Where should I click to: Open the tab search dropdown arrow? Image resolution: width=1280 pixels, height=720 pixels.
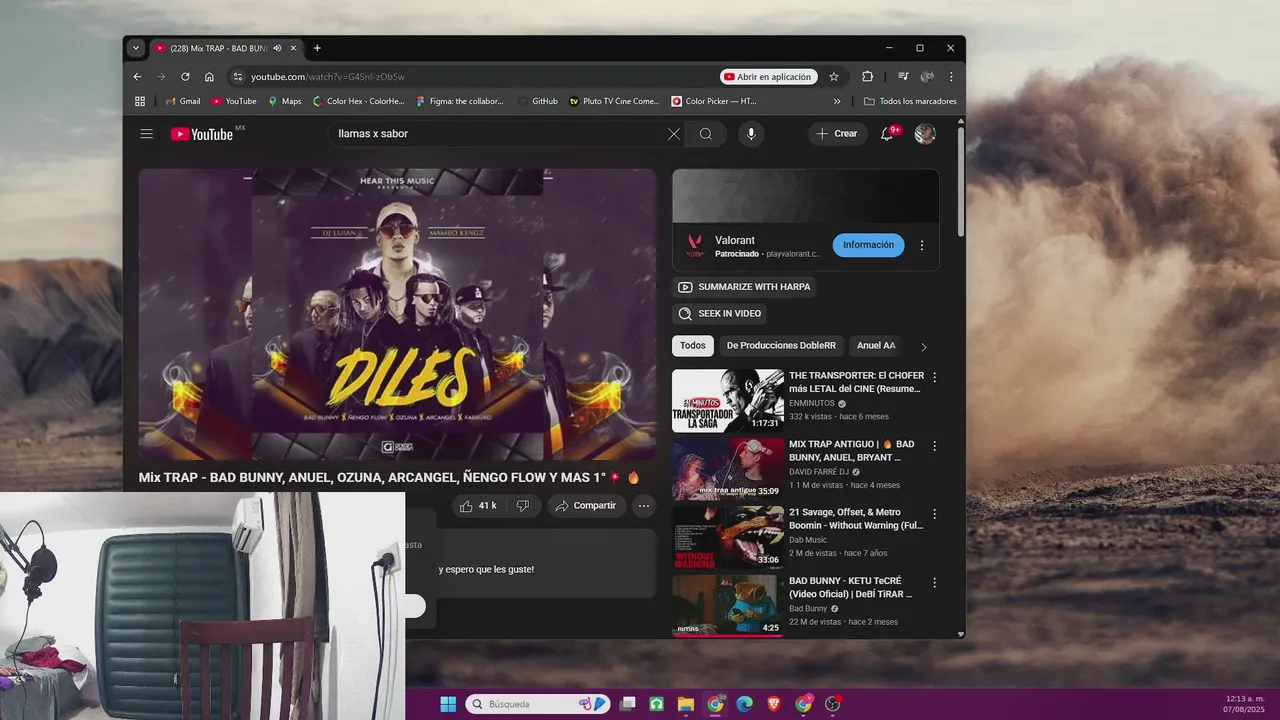pos(136,48)
